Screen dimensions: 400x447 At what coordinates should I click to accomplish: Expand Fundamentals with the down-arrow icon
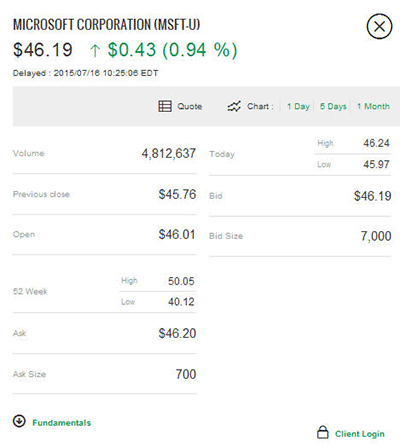(x=19, y=421)
